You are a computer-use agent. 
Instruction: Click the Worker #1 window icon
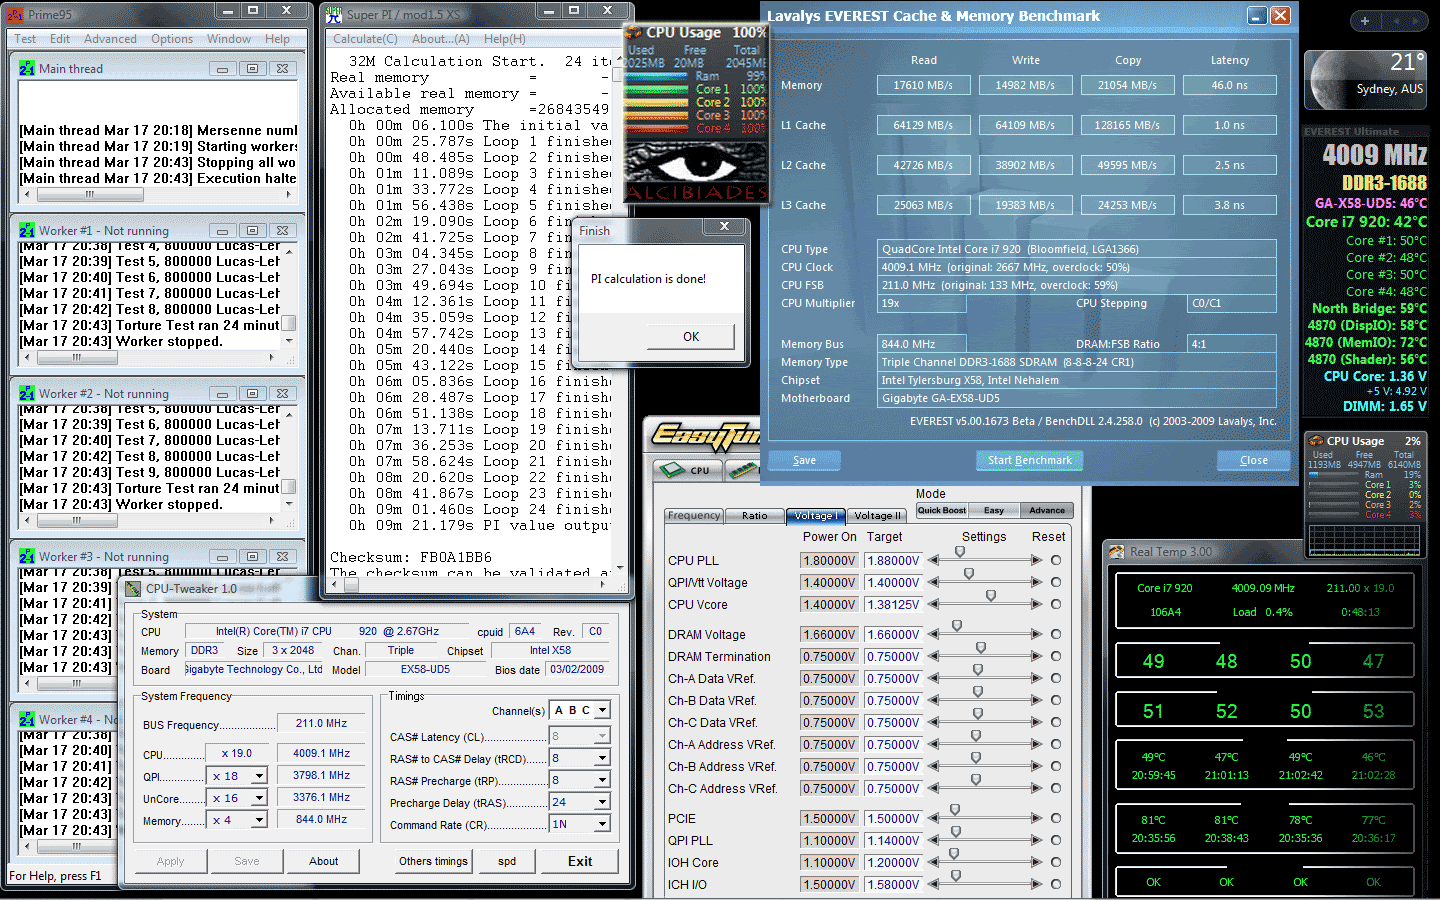click(27, 230)
